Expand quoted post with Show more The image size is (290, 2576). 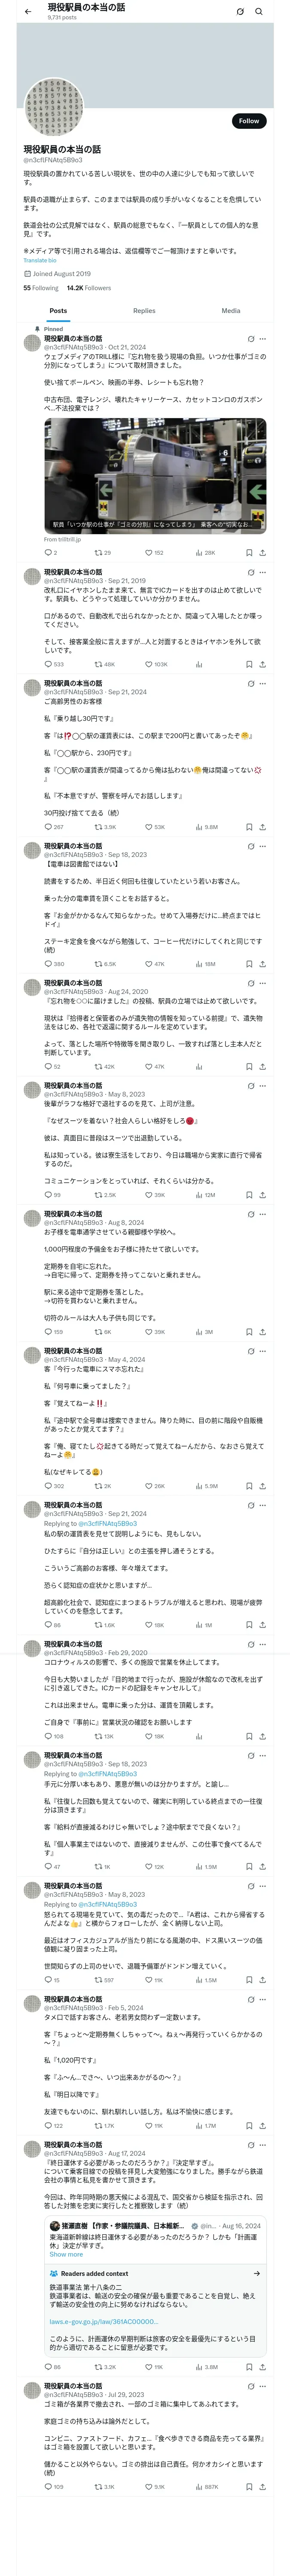(66, 2254)
